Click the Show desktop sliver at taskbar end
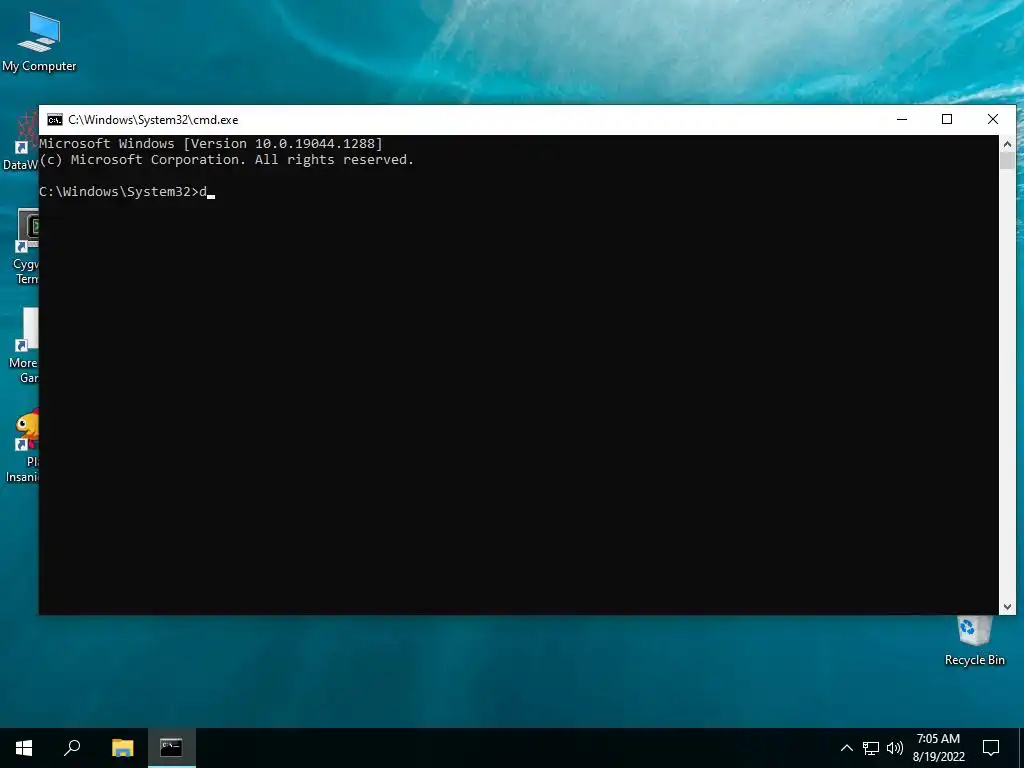The height and width of the screenshot is (768, 1024). click(x=1021, y=748)
